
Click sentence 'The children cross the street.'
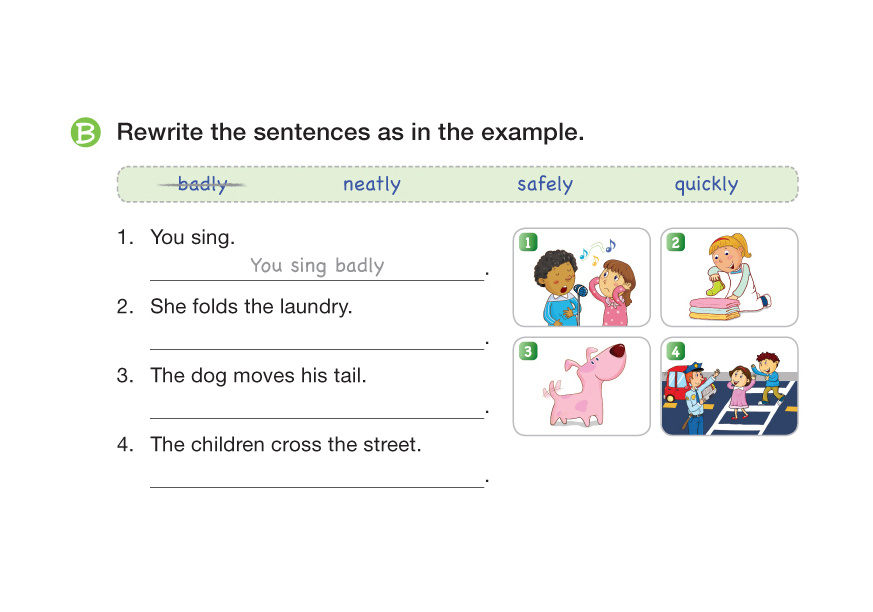(285, 445)
